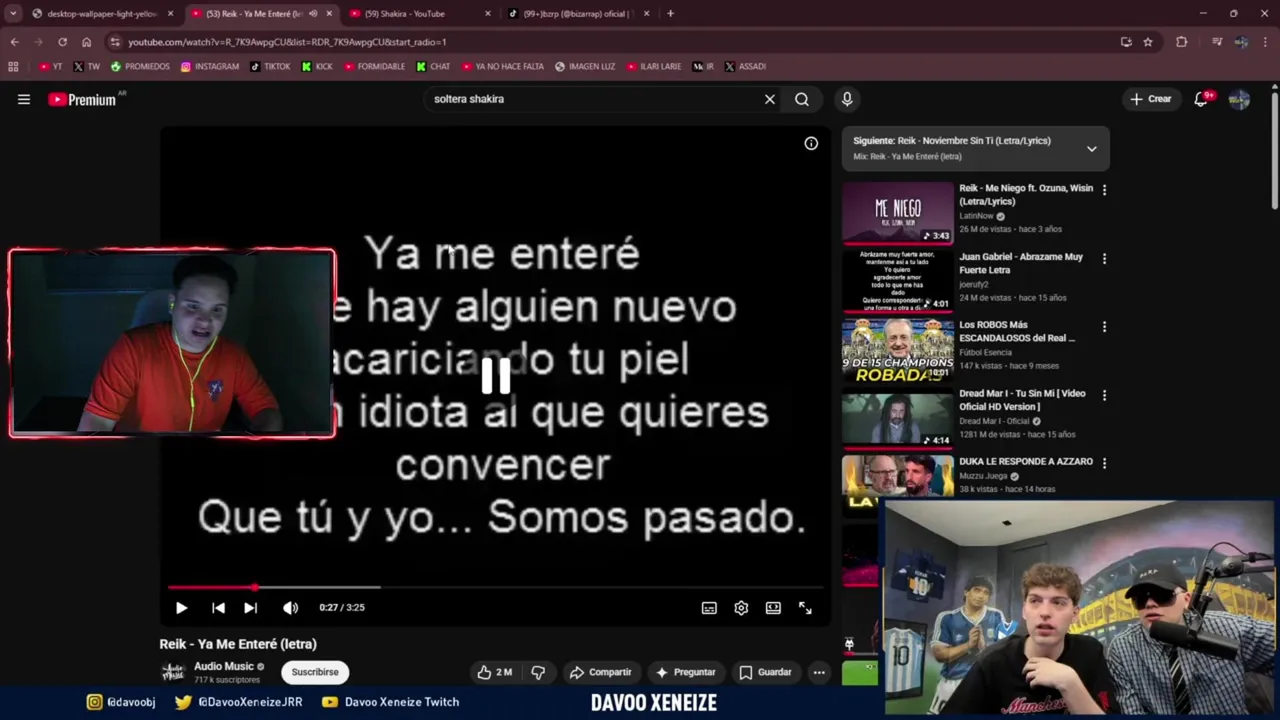Open the INSTAGRAM bookmark
The width and height of the screenshot is (1280, 720).
(x=210, y=67)
